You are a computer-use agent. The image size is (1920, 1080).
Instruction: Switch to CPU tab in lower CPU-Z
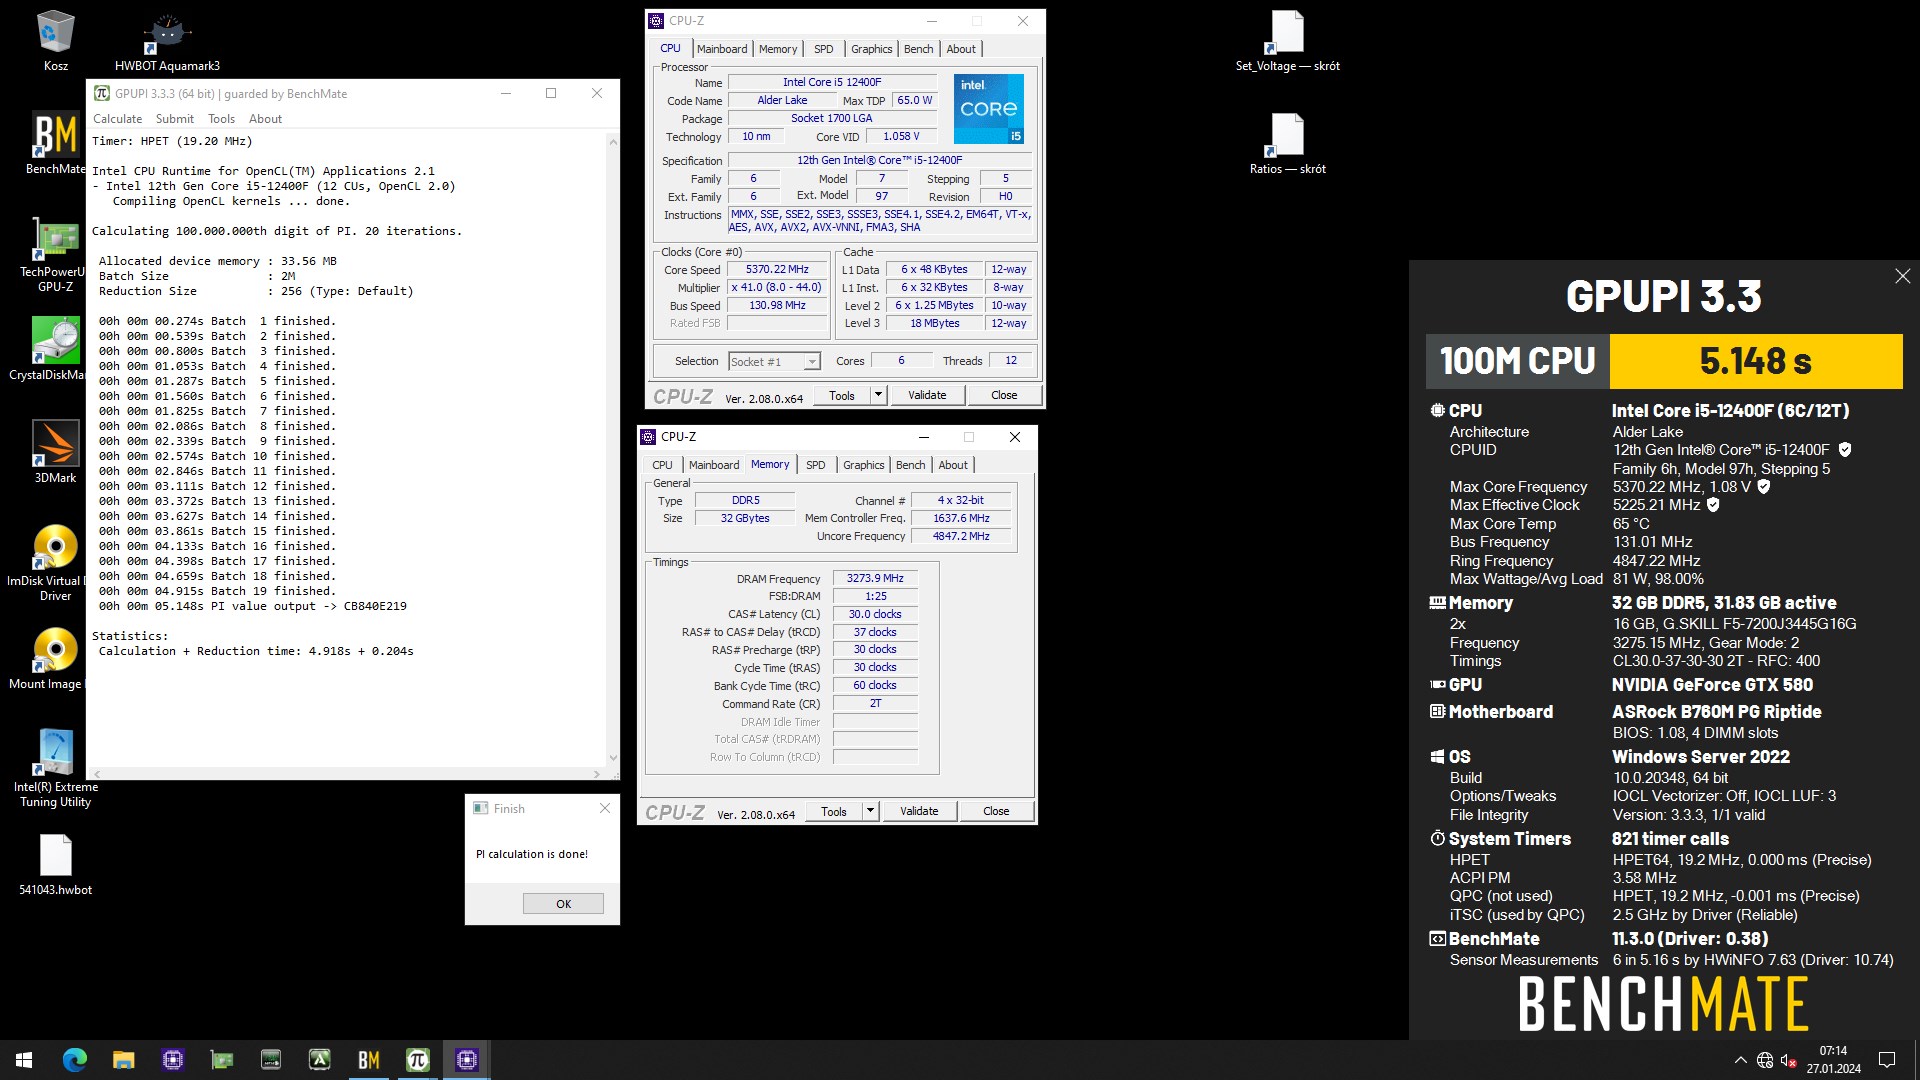click(x=662, y=465)
